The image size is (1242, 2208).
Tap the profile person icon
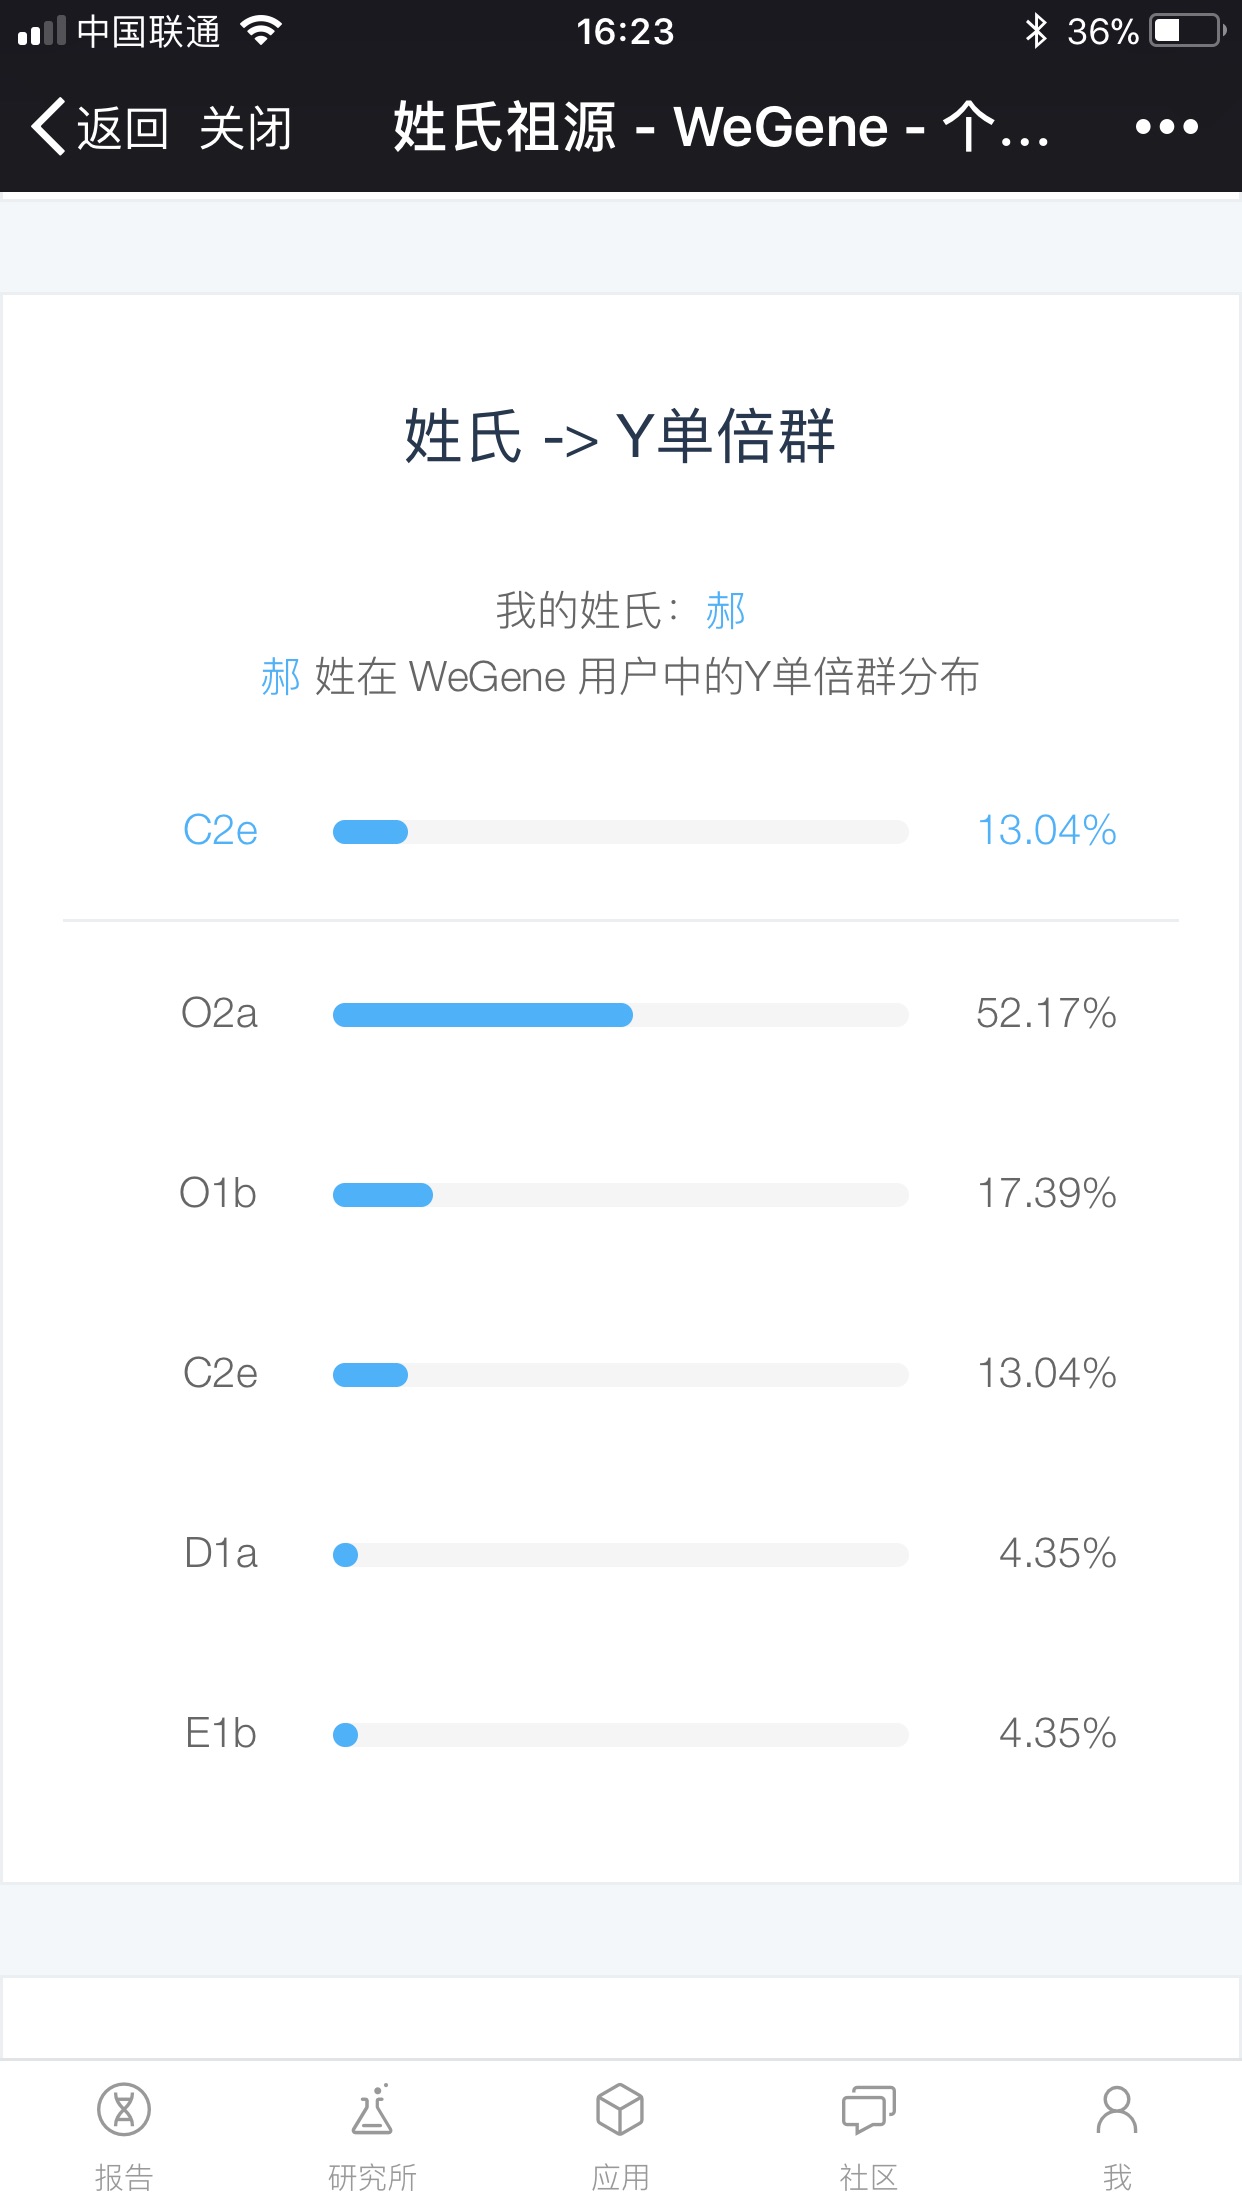pos(1116,2109)
